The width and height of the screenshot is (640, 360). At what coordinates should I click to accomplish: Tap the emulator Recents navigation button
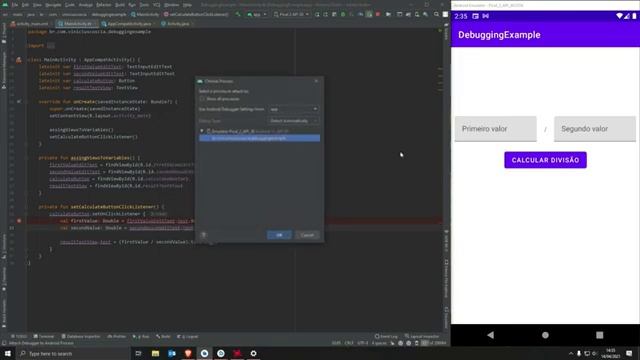tap(600, 335)
